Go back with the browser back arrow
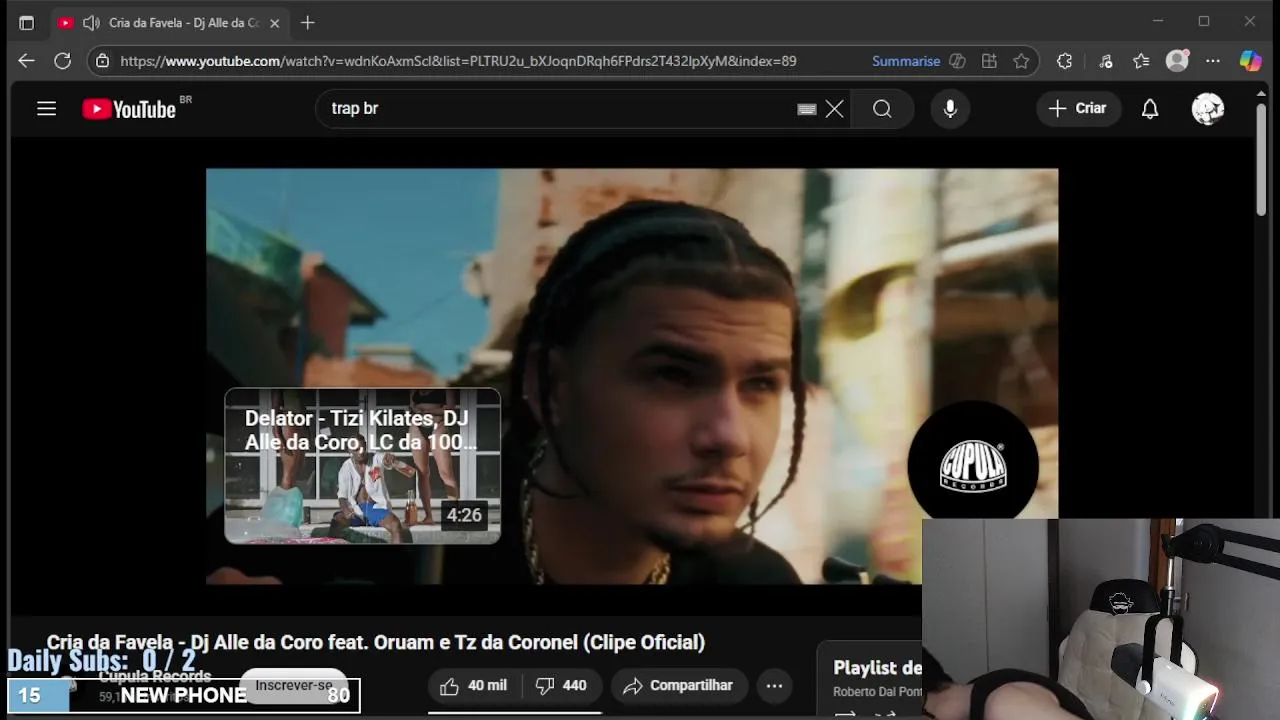 (26, 61)
